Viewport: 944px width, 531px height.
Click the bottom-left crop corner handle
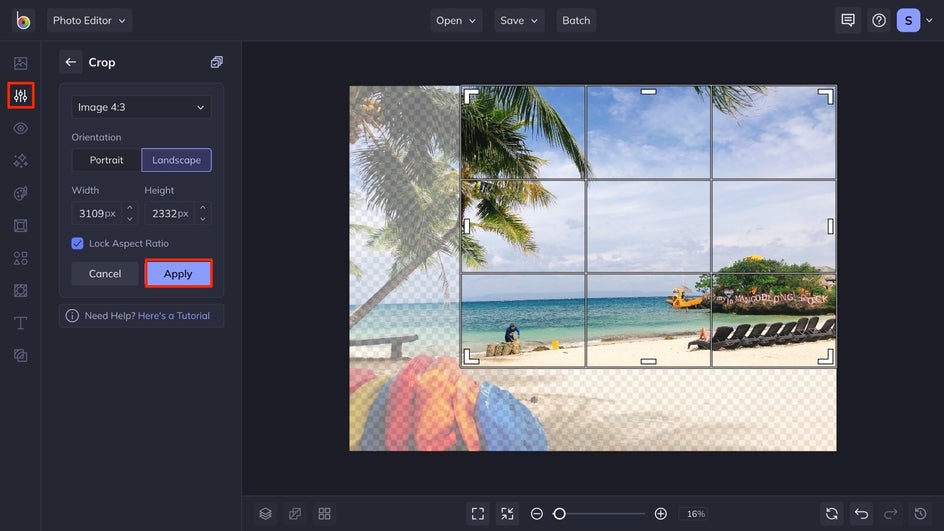471,357
